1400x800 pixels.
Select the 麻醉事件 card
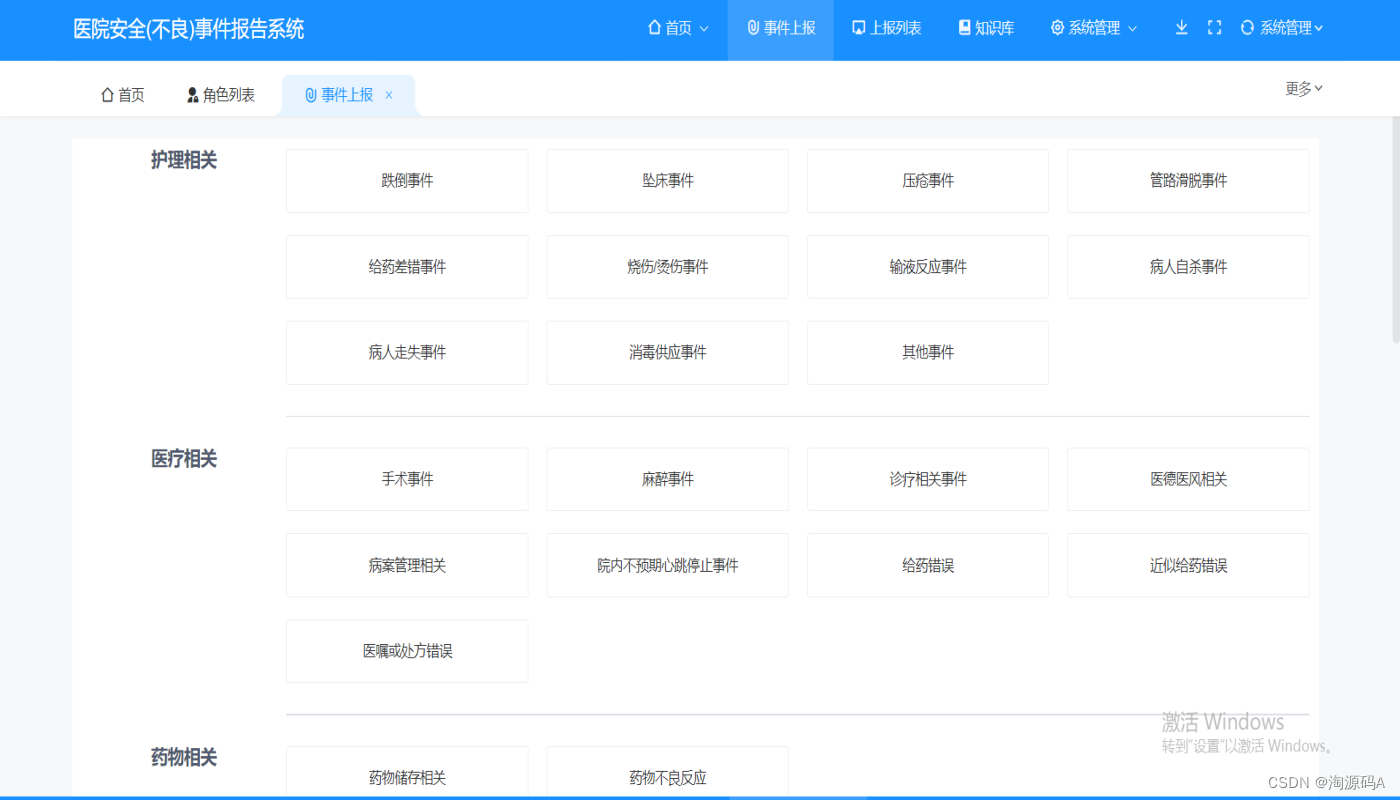[668, 480]
